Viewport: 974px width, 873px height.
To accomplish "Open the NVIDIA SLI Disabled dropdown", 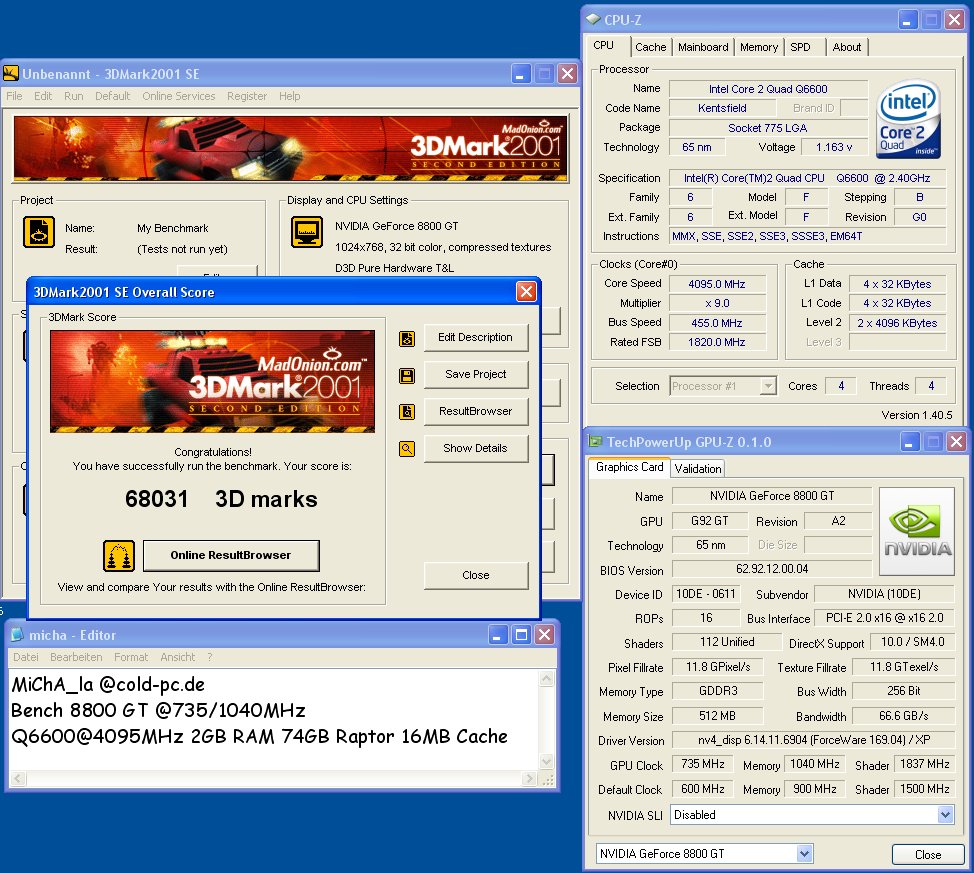I will coord(944,814).
